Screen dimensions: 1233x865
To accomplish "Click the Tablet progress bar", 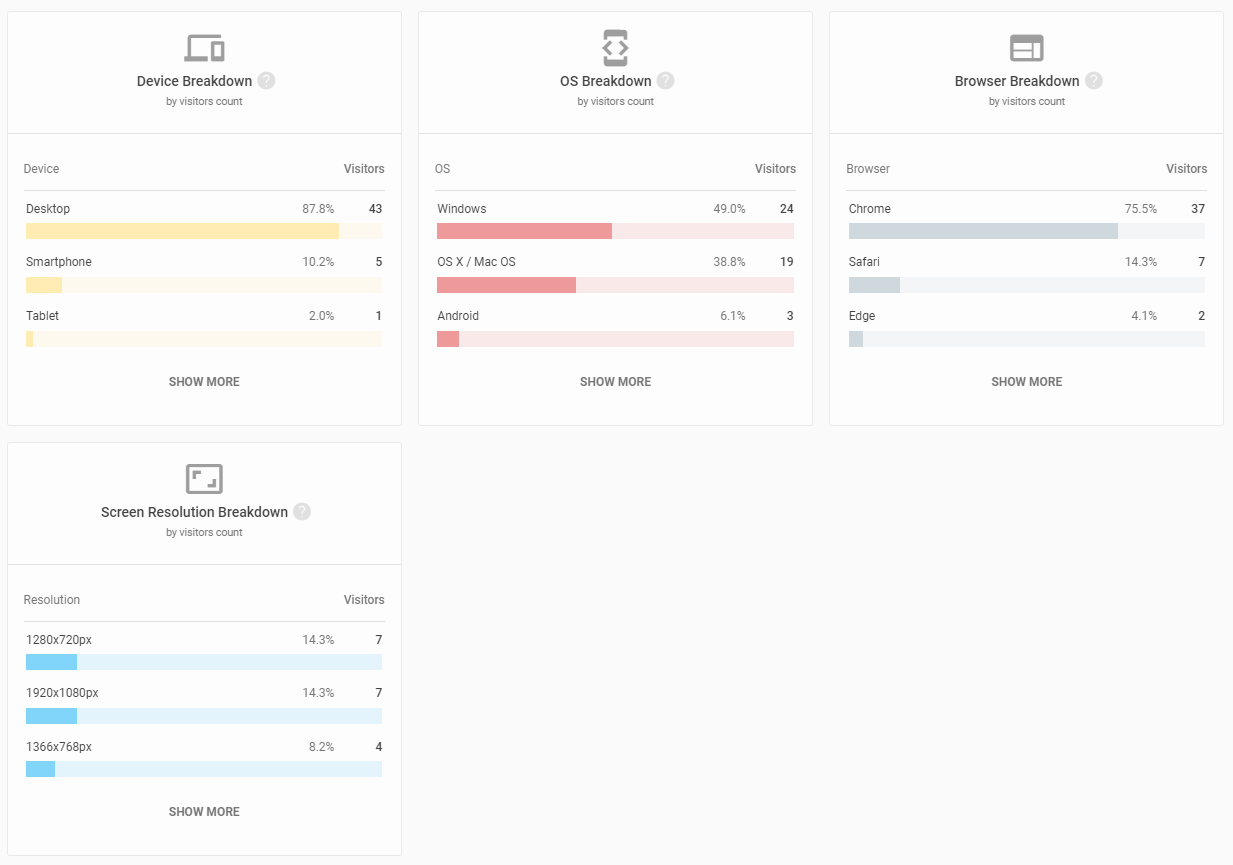I will point(204,339).
